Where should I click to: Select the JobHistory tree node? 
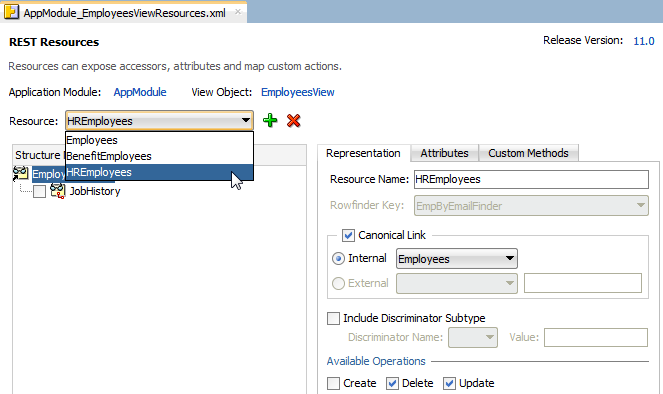point(95,191)
